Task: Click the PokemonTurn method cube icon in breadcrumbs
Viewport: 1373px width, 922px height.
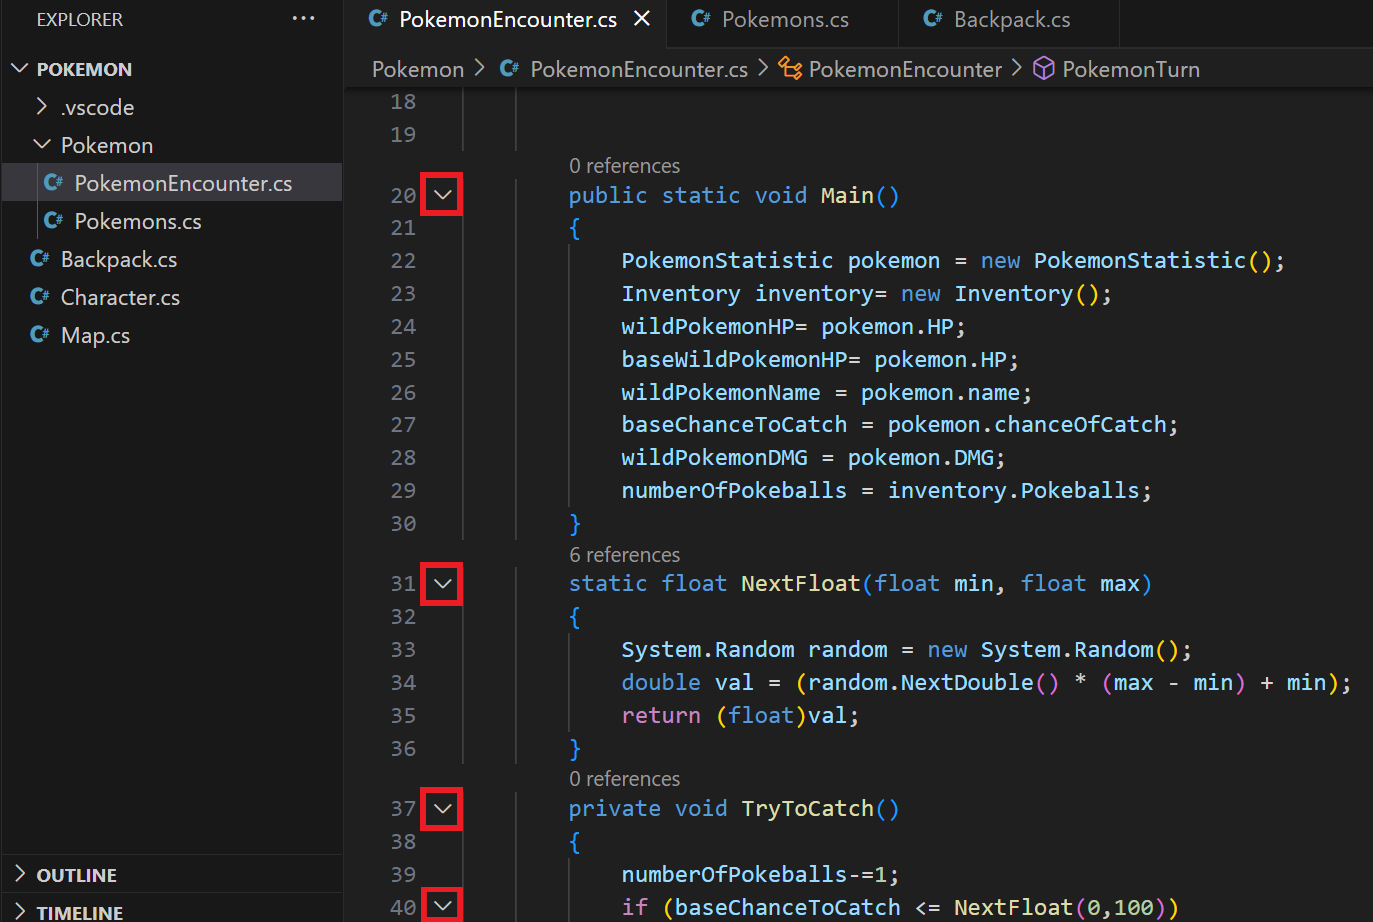Action: click(x=1043, y=68)
